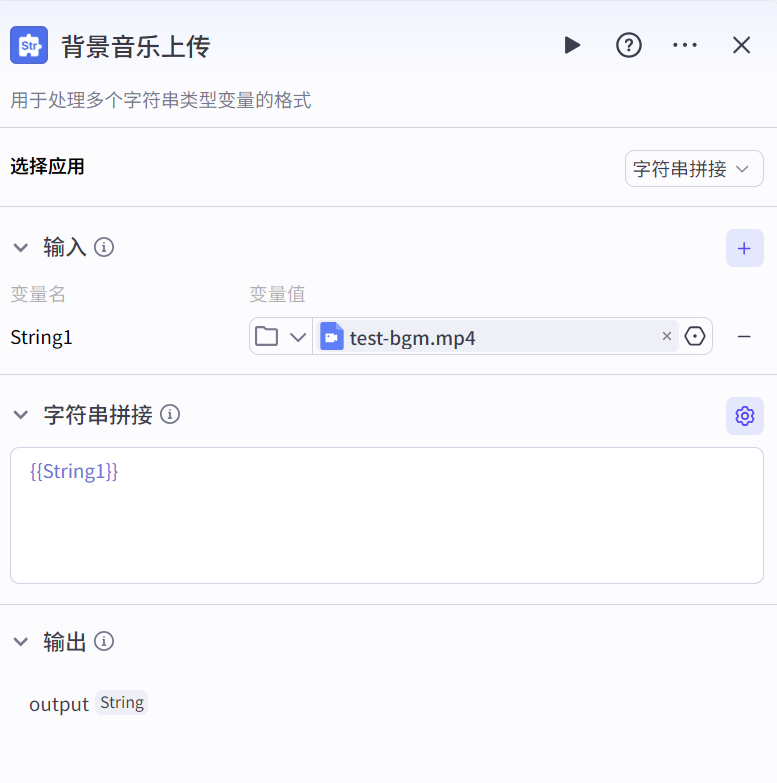Screen dimensions: 777x783
Task: Run the node with the play icon
Action: tap(572, 45)
